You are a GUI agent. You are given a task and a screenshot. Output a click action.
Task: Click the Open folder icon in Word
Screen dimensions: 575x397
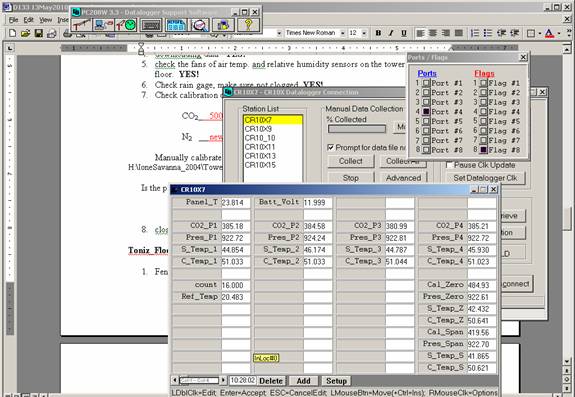coord(25,34)
